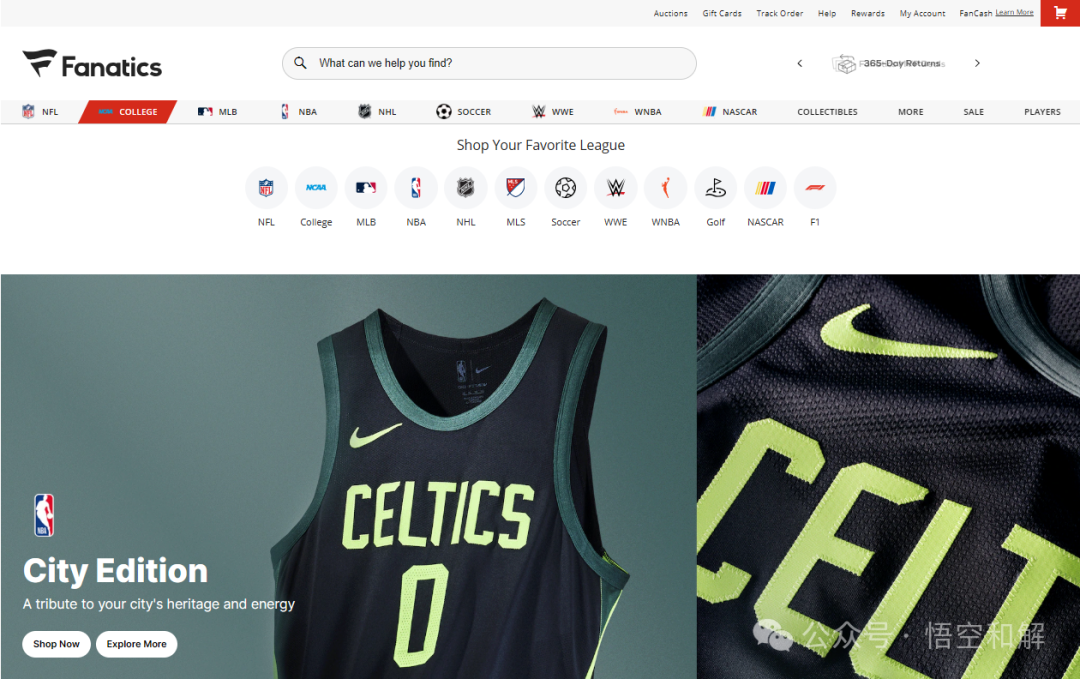
Task: Open the MLB navigation menu
Action: tap(218, 112)
